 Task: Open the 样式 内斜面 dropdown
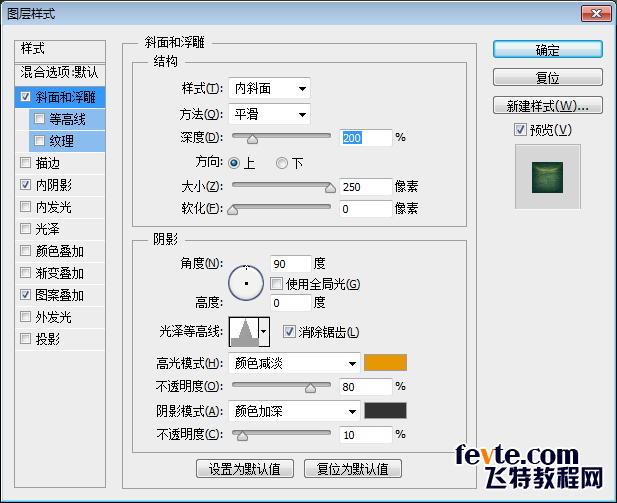coord(269,88)
